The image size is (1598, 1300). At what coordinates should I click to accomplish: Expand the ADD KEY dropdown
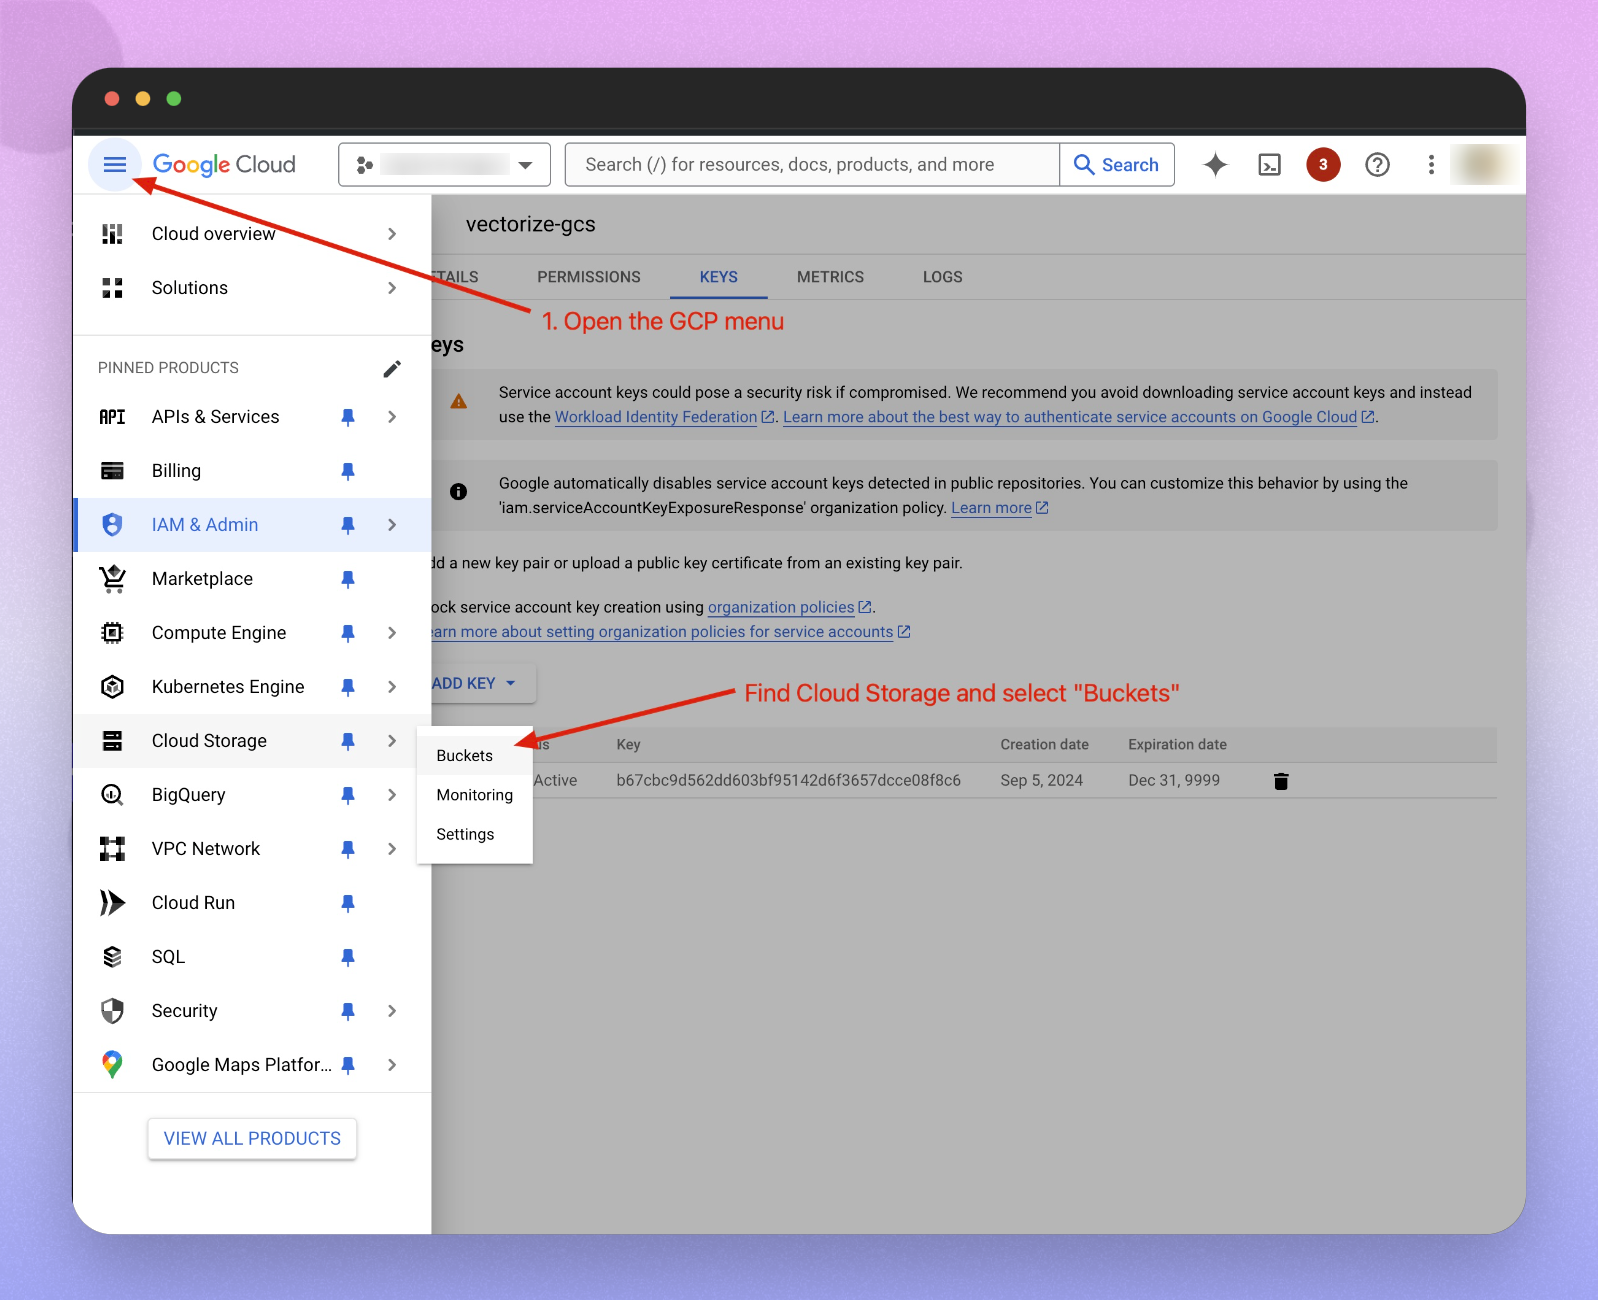point(476,683)
